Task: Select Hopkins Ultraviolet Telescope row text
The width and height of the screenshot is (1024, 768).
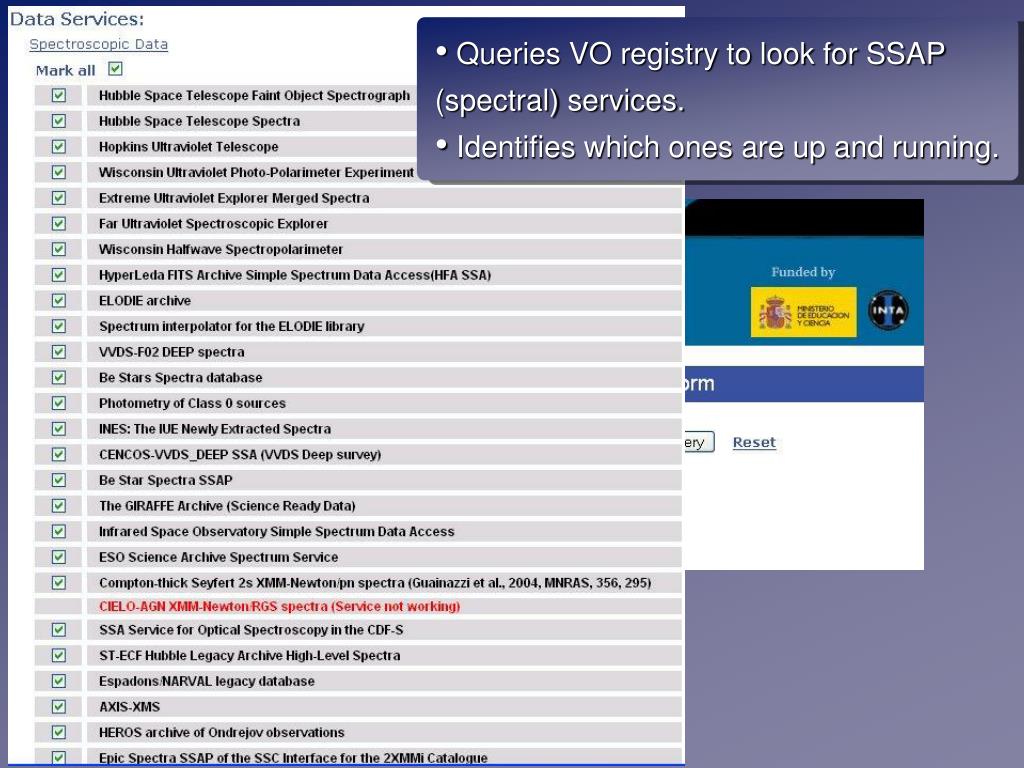Action: point(189,146)
